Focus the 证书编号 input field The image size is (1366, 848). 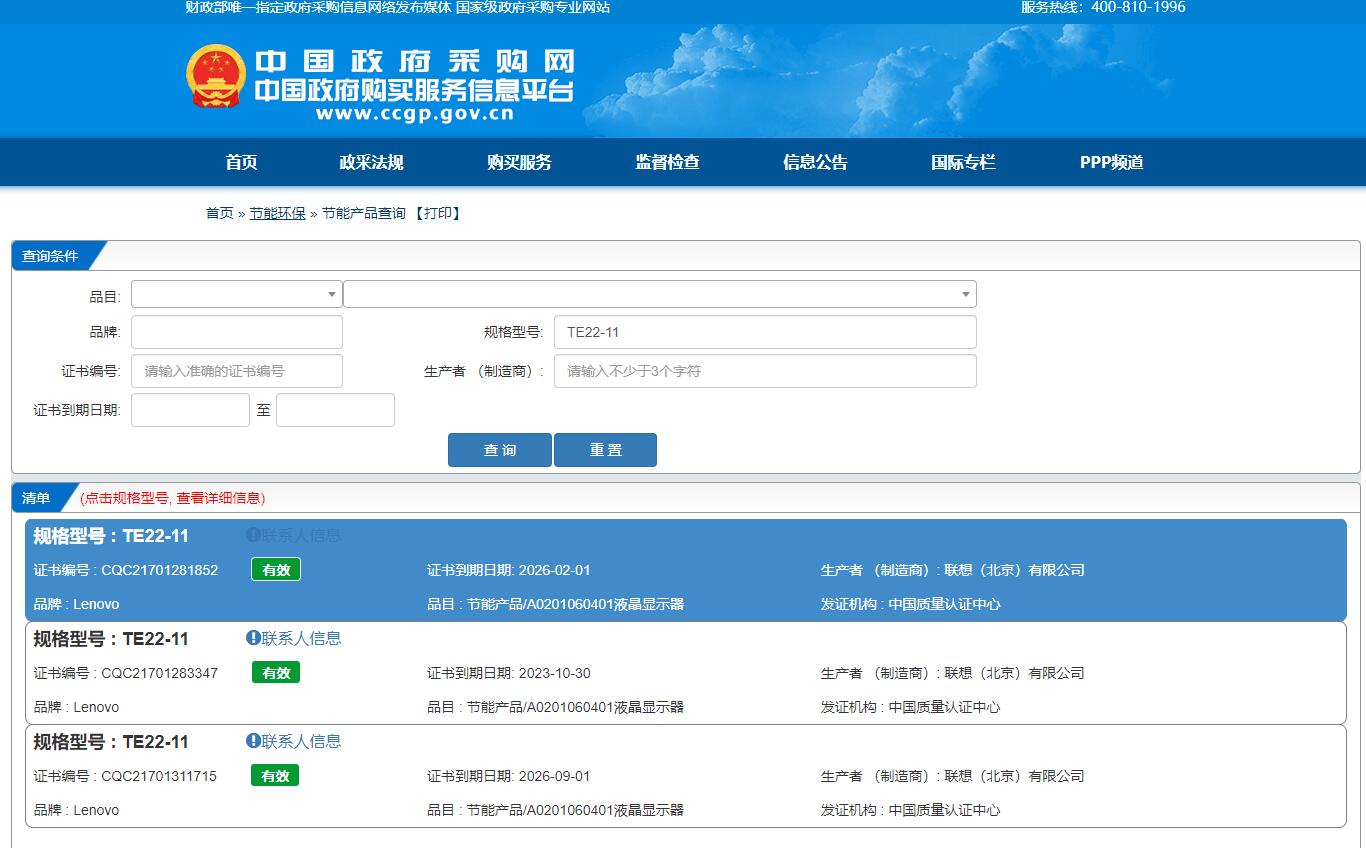click(237, 371)
